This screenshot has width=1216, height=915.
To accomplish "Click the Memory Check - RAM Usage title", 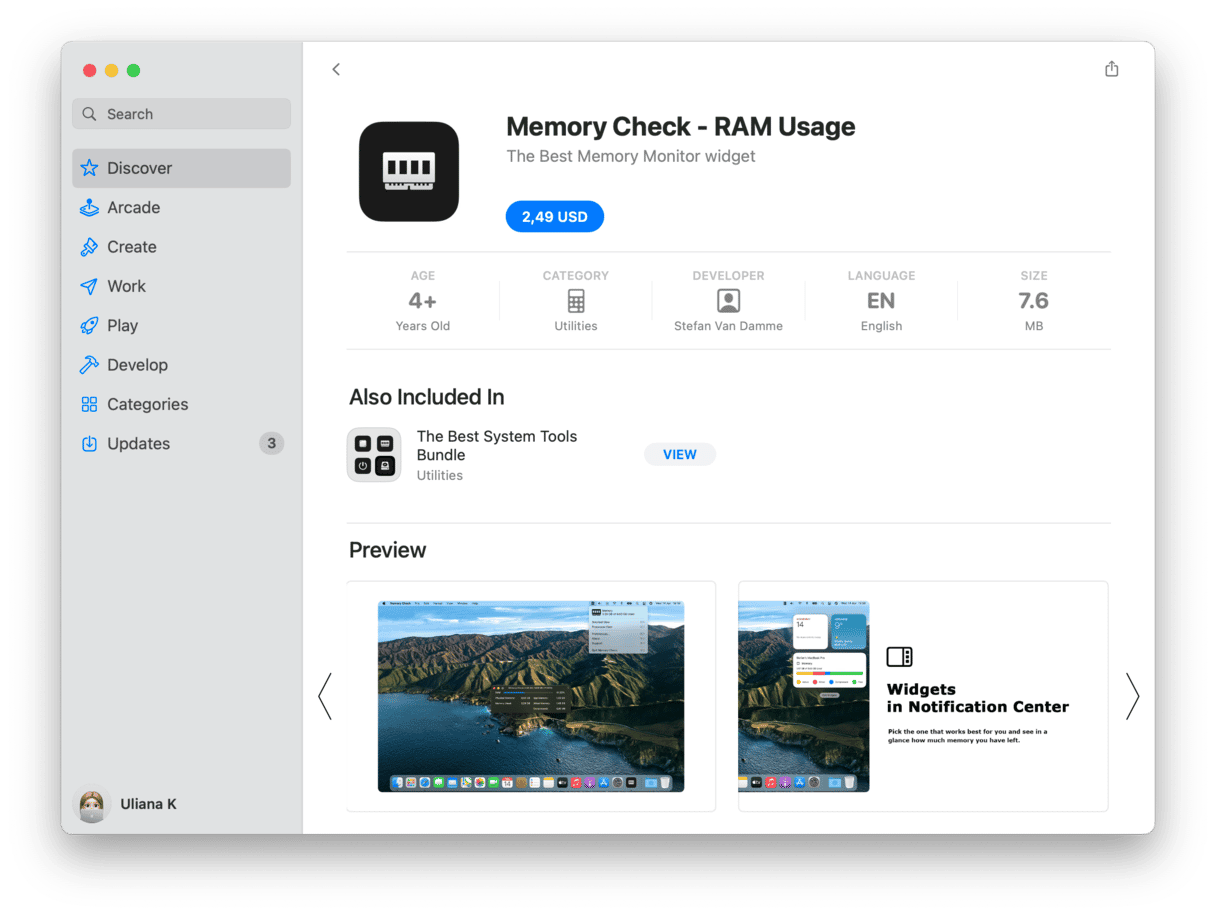I will [681, 127].
